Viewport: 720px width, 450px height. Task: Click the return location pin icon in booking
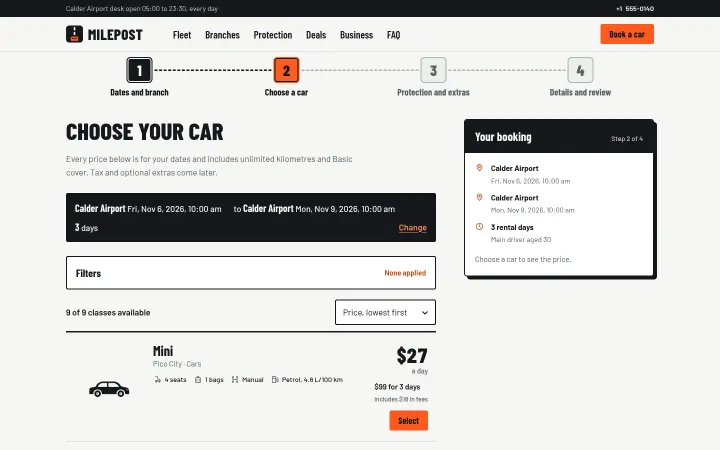[479, 197]
